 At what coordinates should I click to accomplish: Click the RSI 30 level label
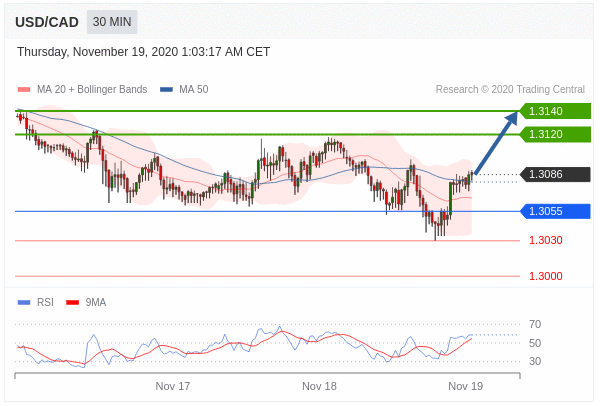click(535, 361)
